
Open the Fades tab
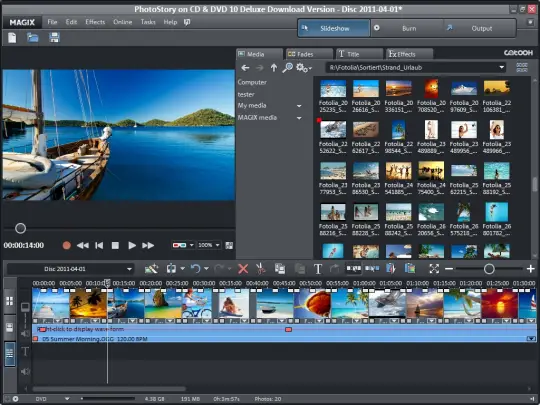tap(309, 54)
